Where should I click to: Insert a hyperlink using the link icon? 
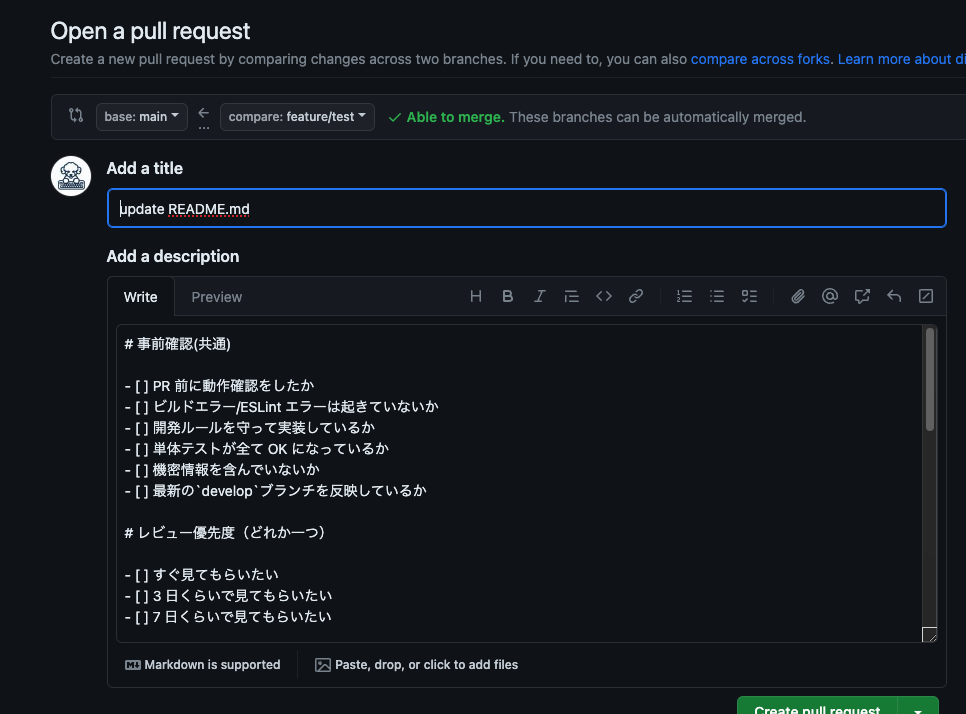click(x=635, y=296)
